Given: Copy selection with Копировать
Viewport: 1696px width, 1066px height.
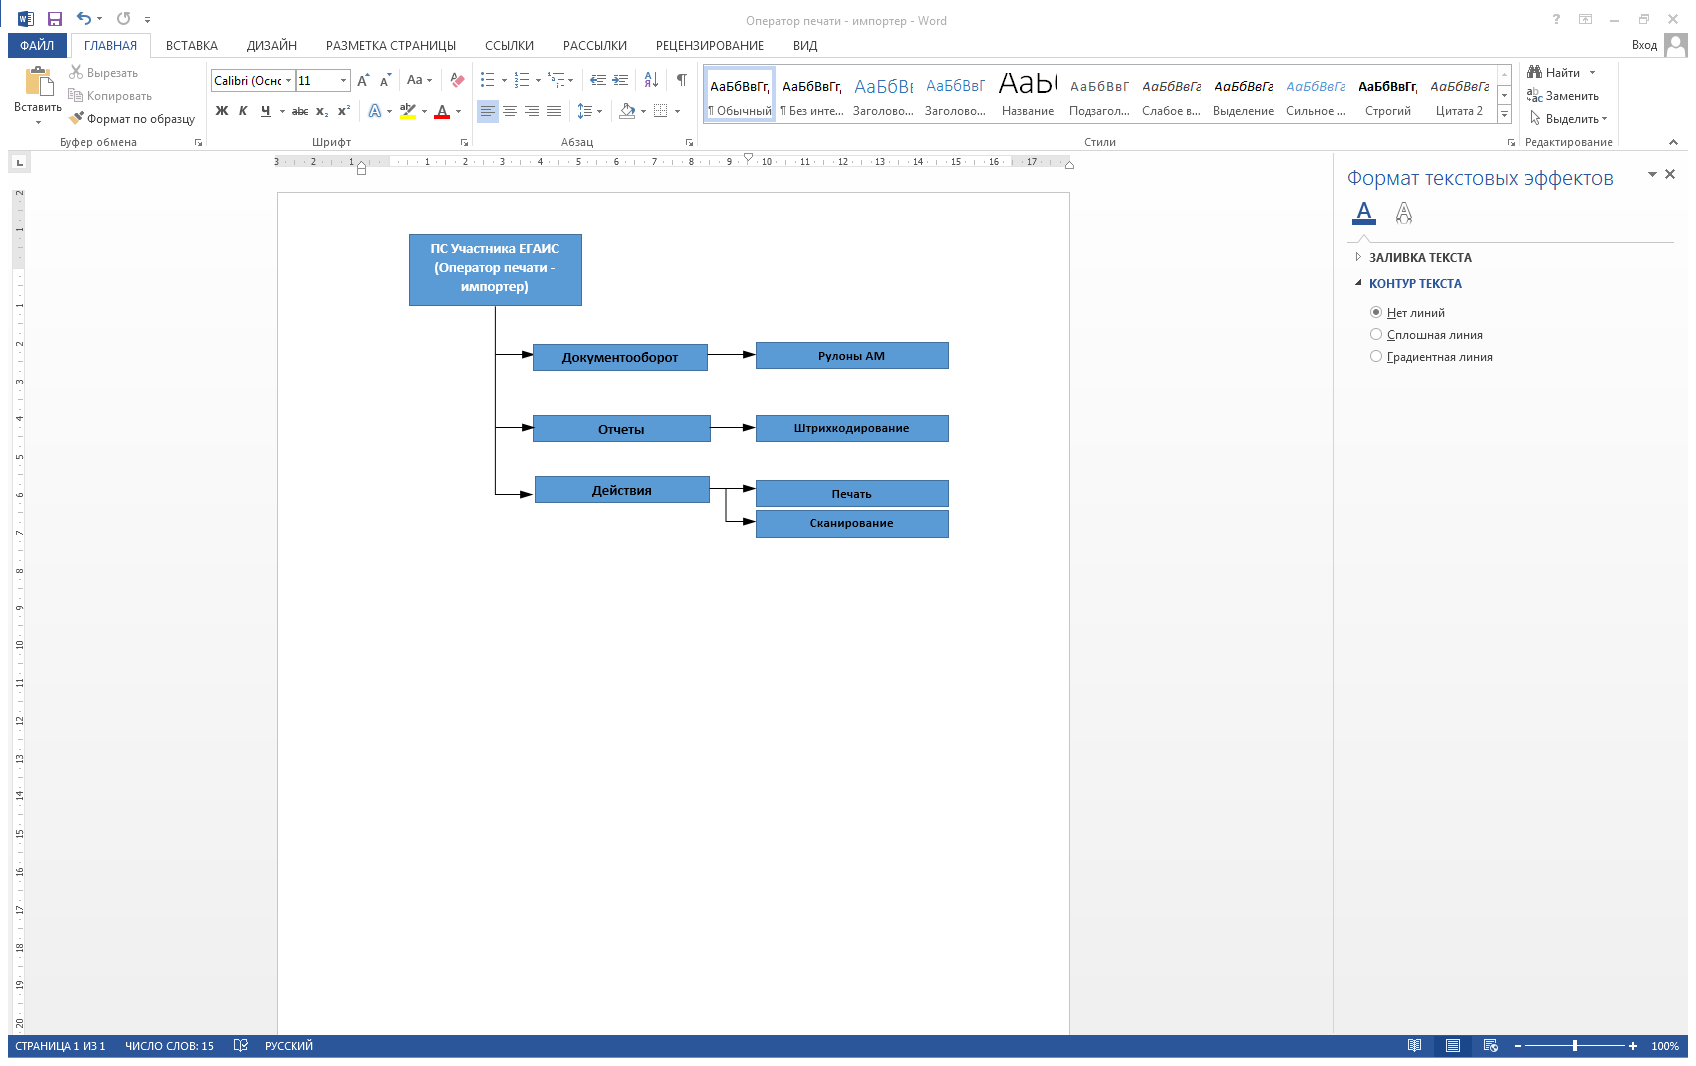Looking at the screenshot, I should click(110, 96).
